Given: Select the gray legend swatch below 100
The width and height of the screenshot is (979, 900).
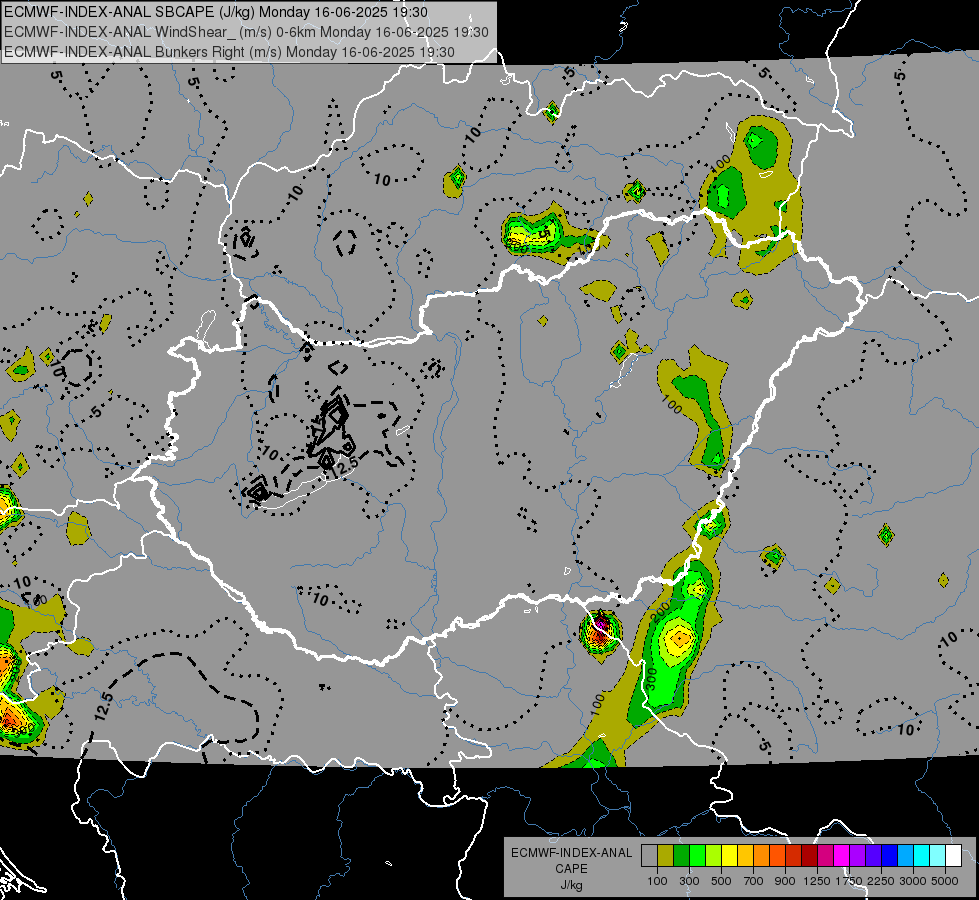Looking at the screenshot, I should pos(649,856).
